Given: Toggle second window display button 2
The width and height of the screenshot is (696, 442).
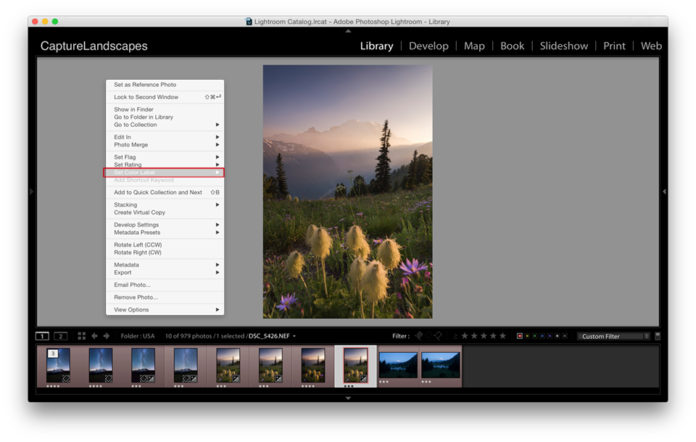Looking at the screenshot, I should click(60, 336).
